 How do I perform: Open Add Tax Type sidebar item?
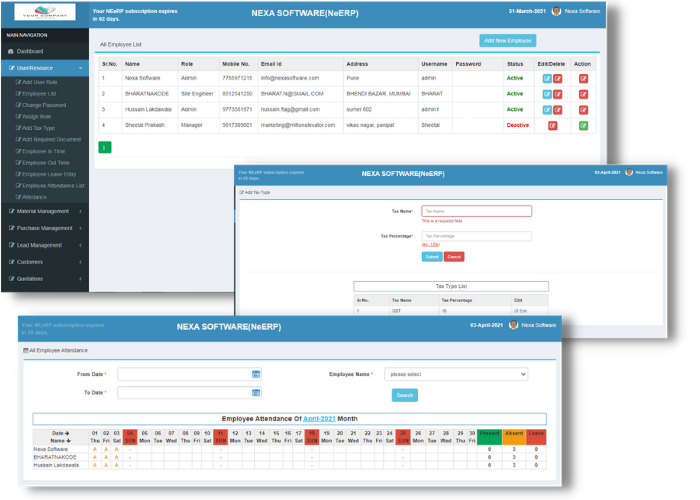(41, 128)
